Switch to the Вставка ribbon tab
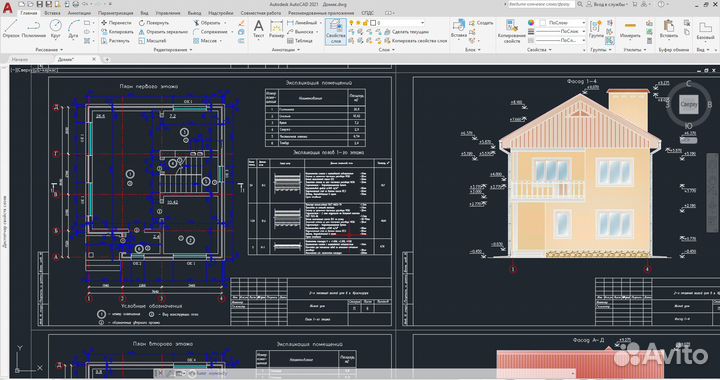This screenshot has height=380, width=720. tap(52, 13)
